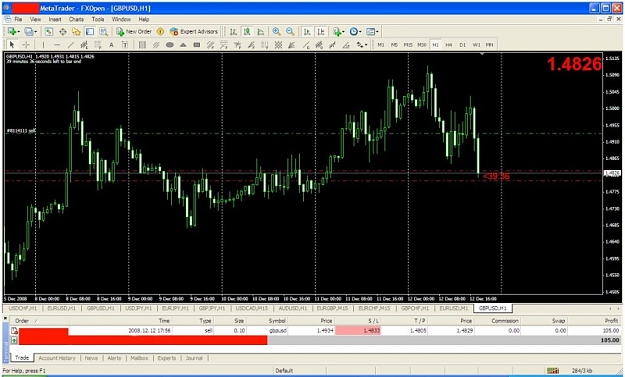Open the View menu

click(35, 19)
